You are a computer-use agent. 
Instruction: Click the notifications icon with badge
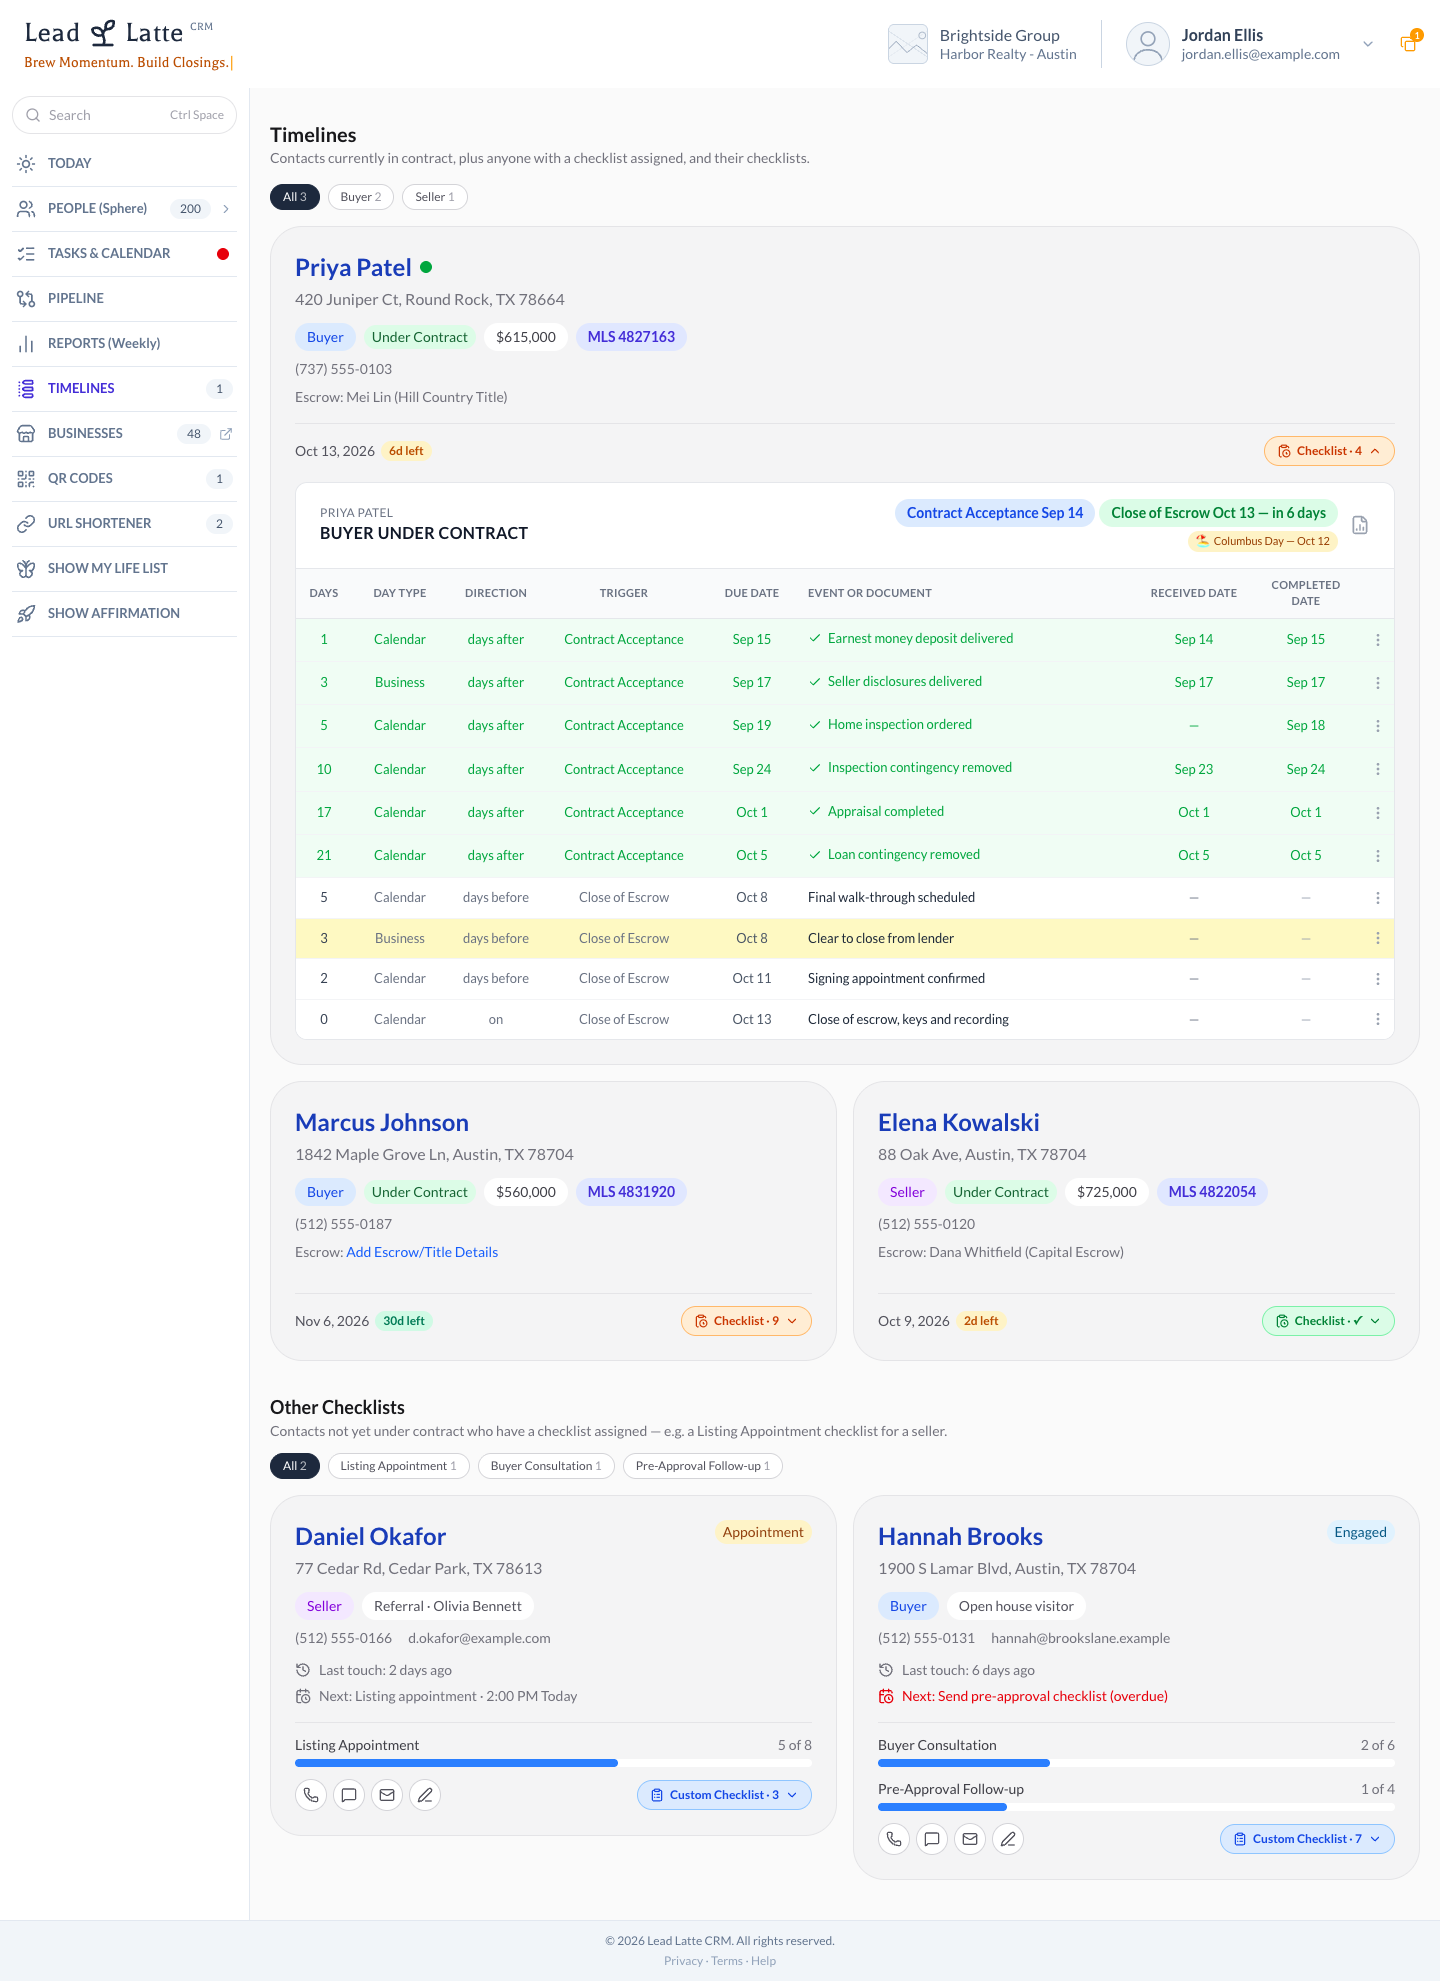[1409, 43]
